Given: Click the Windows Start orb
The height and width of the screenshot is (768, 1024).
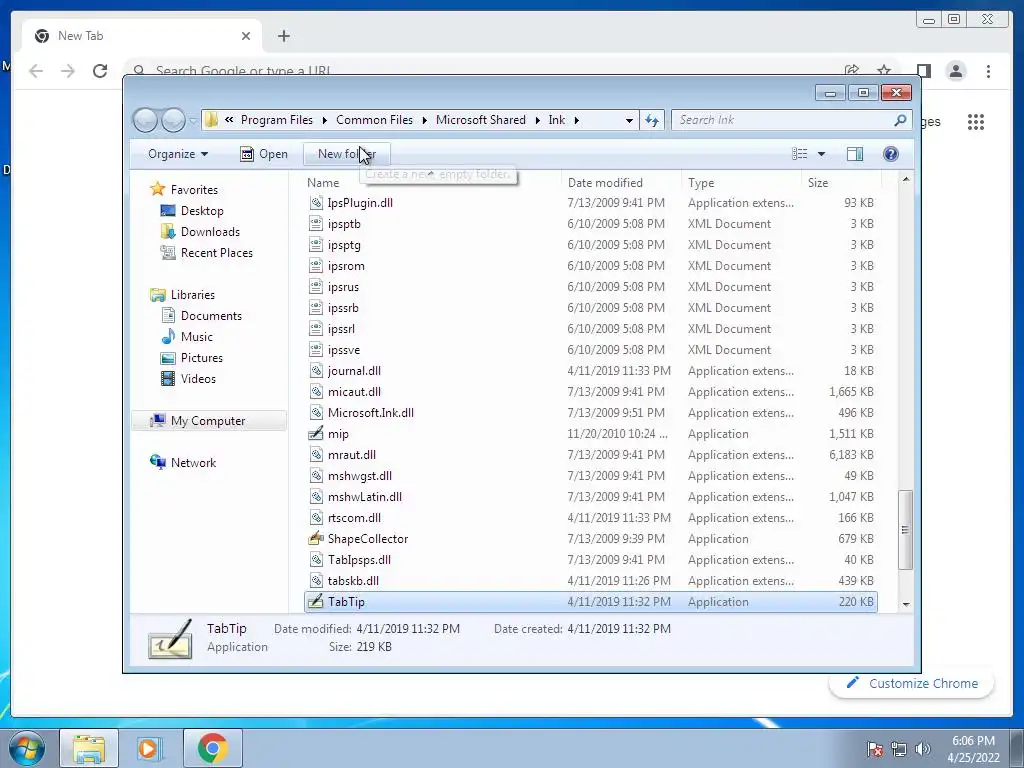Looking at the screenshot, I should point(27,748).
